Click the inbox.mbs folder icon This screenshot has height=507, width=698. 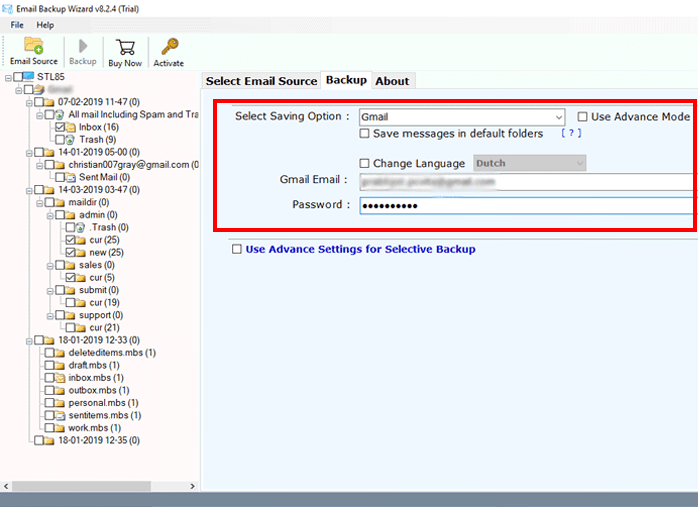[x=60, y=378]
